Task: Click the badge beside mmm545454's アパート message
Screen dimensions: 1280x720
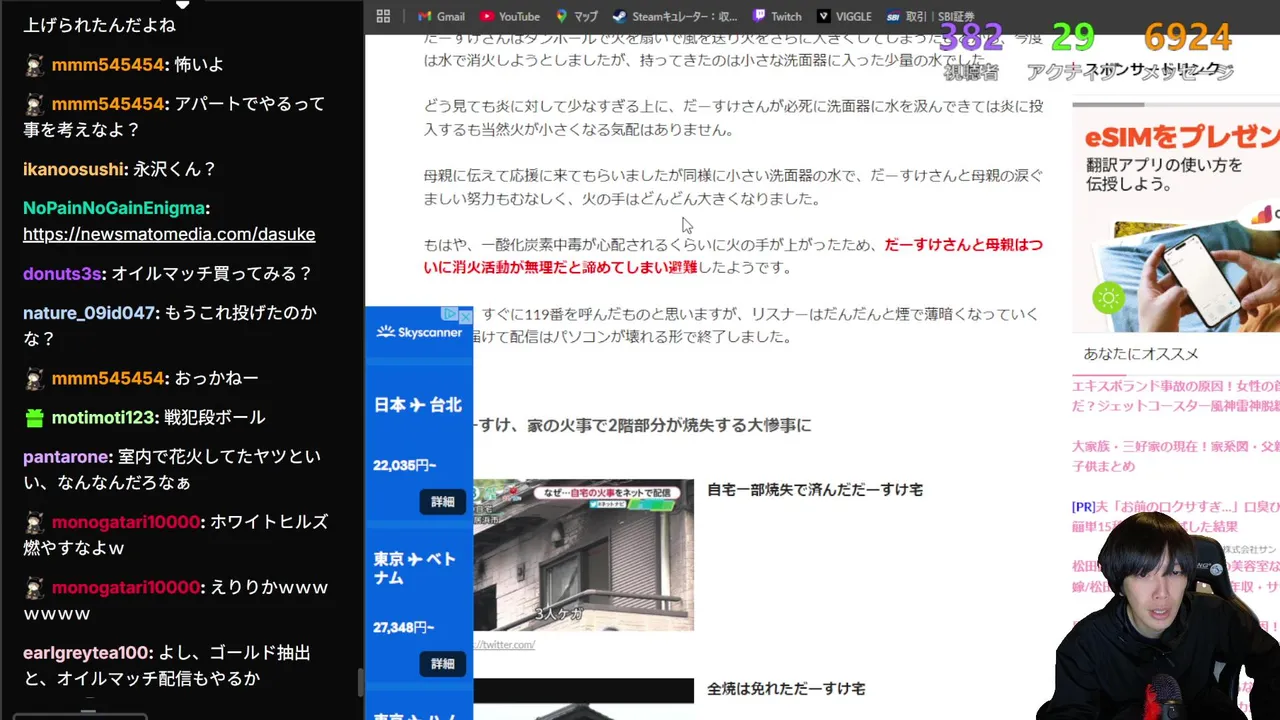Action: pos(35,104)
